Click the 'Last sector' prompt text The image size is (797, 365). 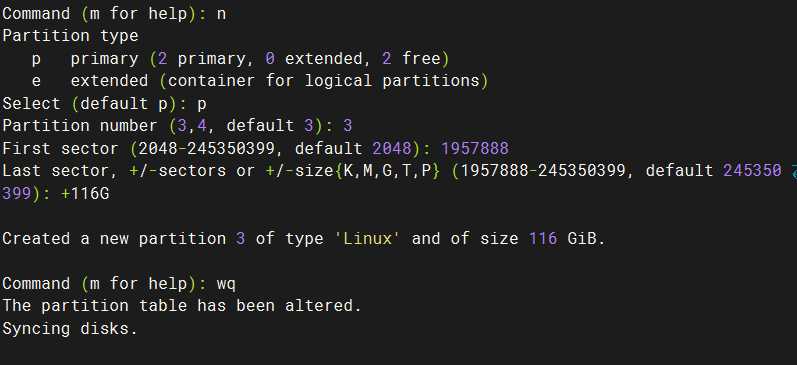55,171
